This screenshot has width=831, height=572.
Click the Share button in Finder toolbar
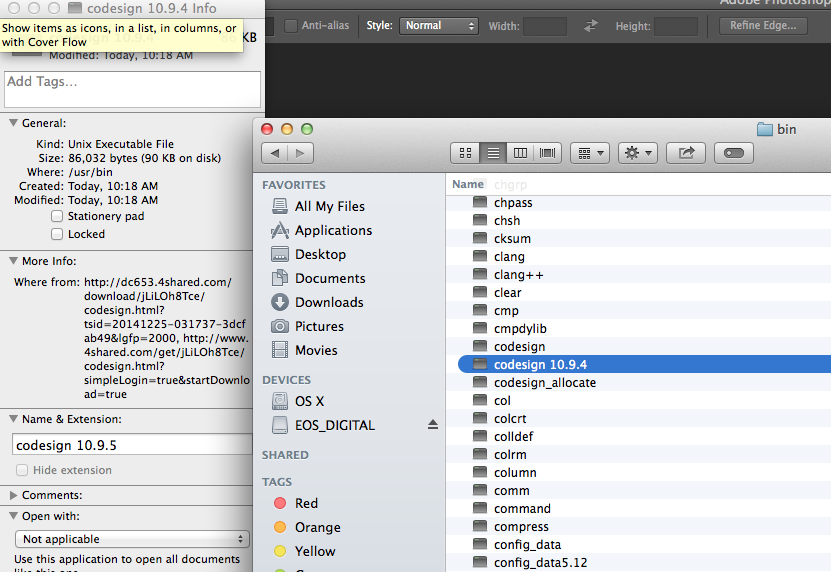[686, 153]
